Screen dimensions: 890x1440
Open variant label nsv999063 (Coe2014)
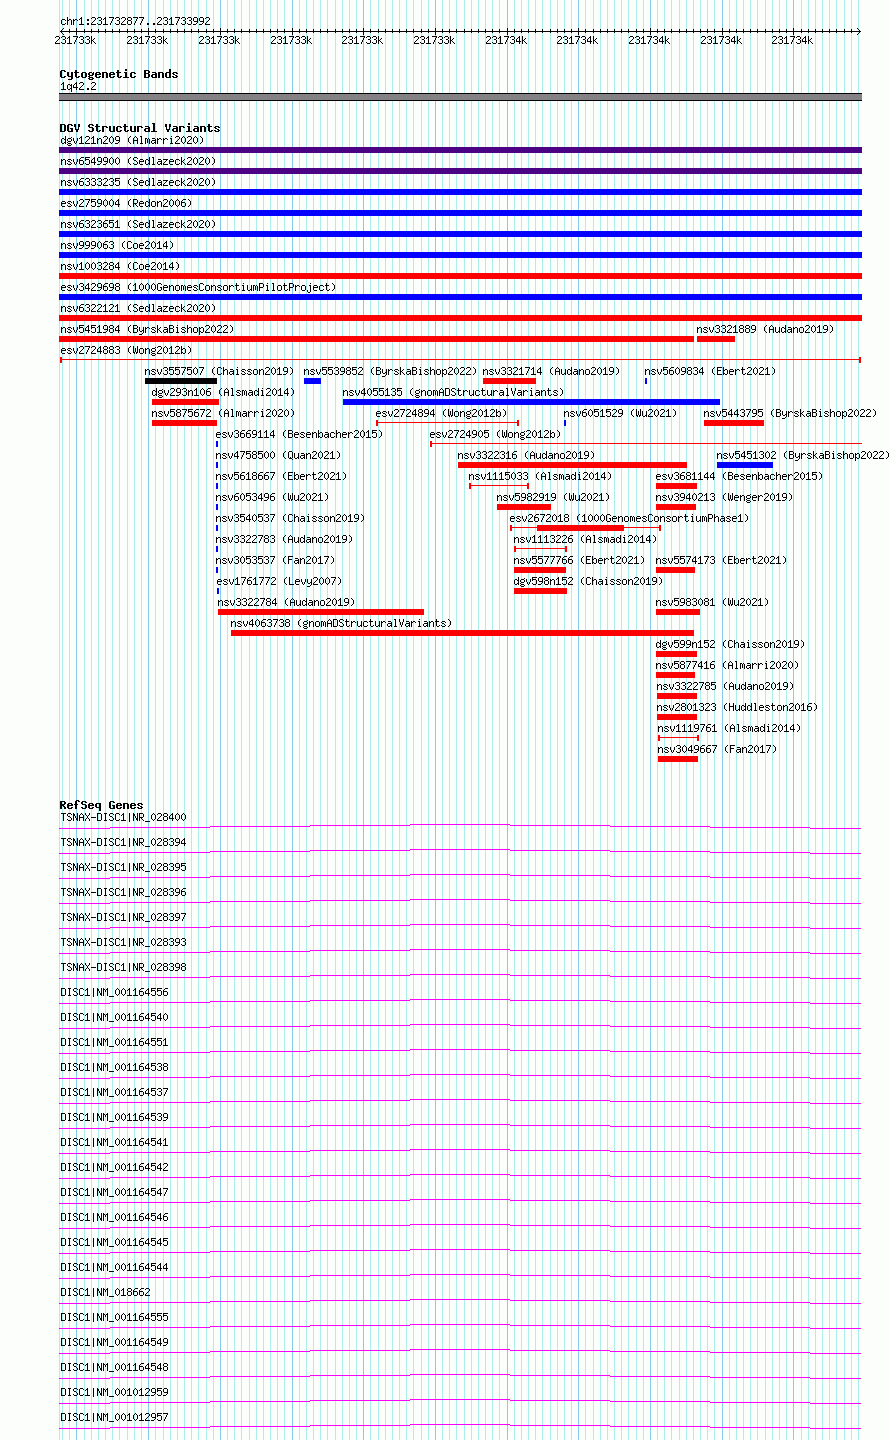(117, 245)
